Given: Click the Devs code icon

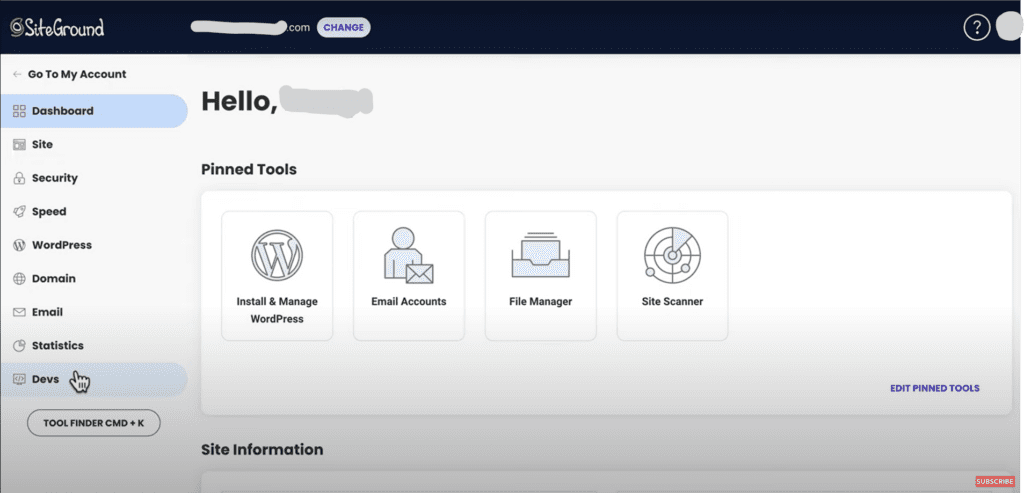Looking at the screenshot, I should point(19,379).
